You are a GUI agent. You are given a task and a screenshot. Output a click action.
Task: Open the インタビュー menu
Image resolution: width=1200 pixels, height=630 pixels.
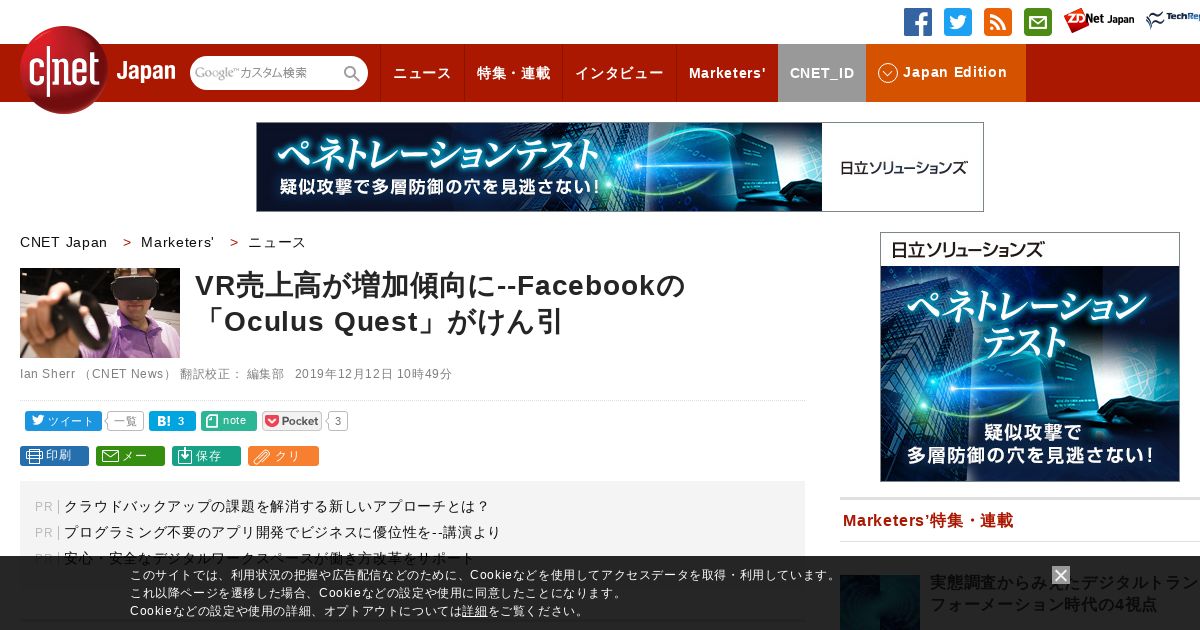[x=619, y=73]
